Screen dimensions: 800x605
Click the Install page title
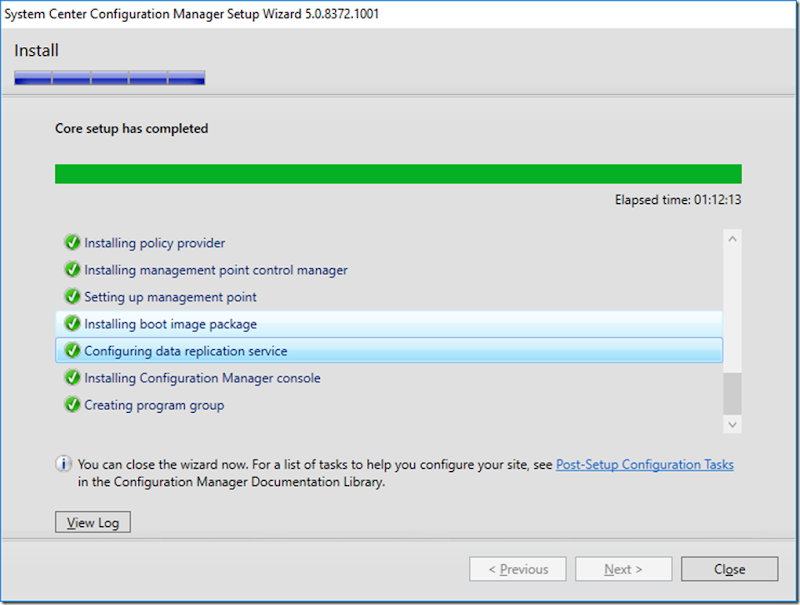click(x=36, y=51)
